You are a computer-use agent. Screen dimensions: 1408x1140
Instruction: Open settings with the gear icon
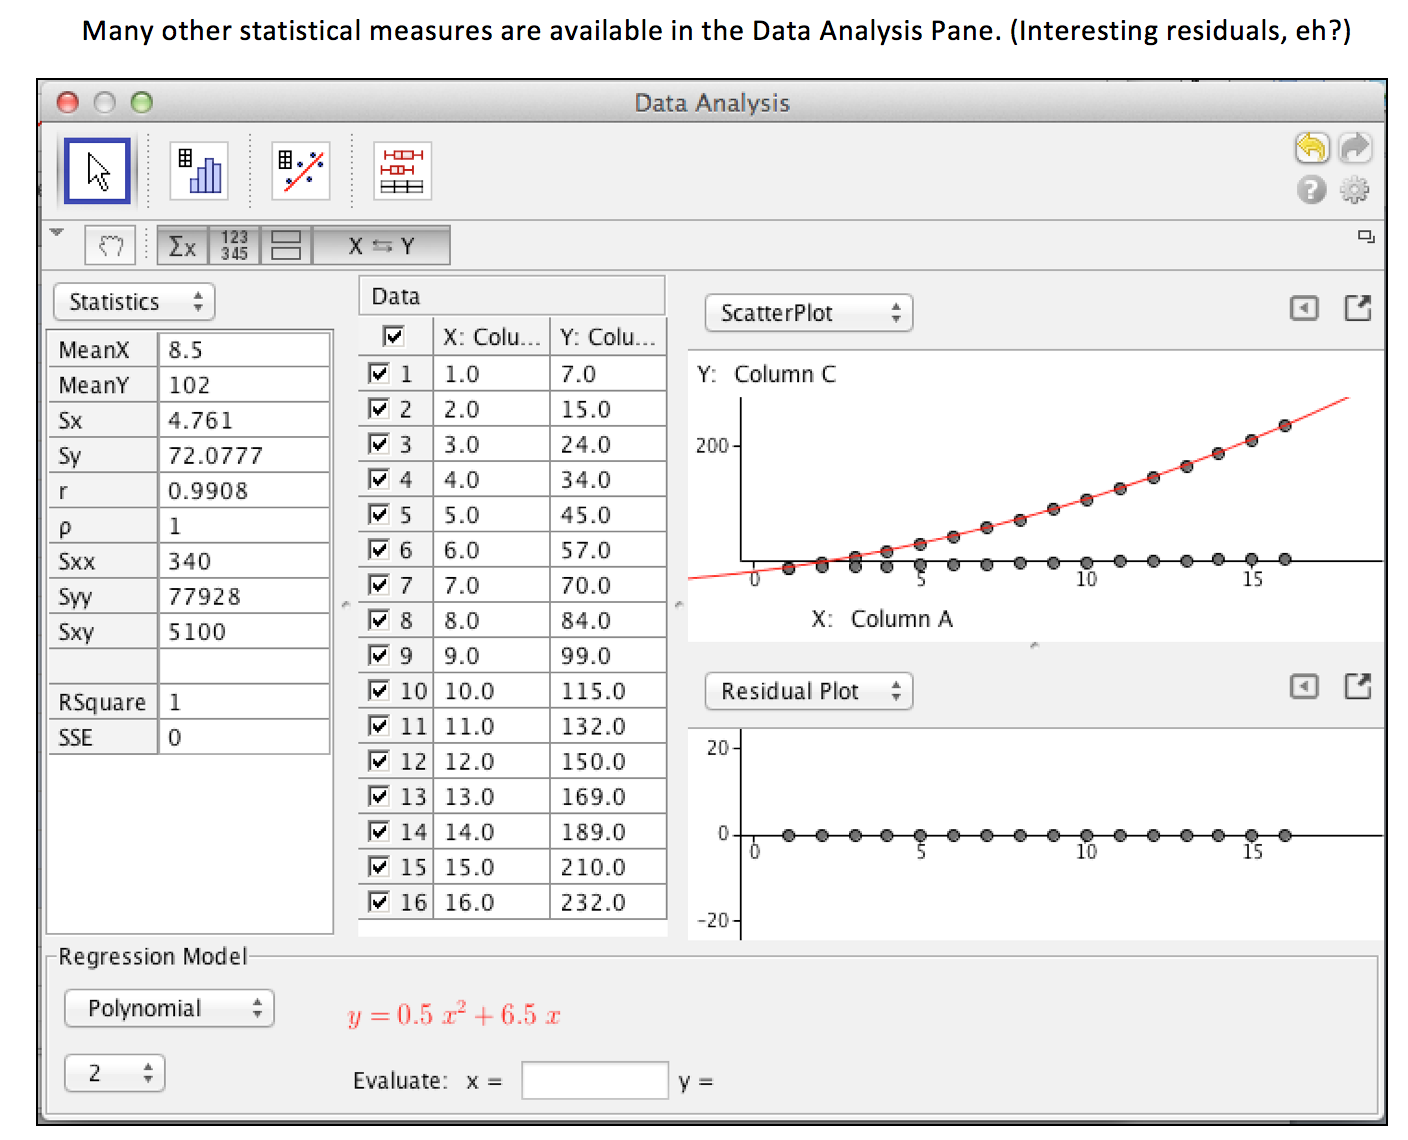[1354, 190]
